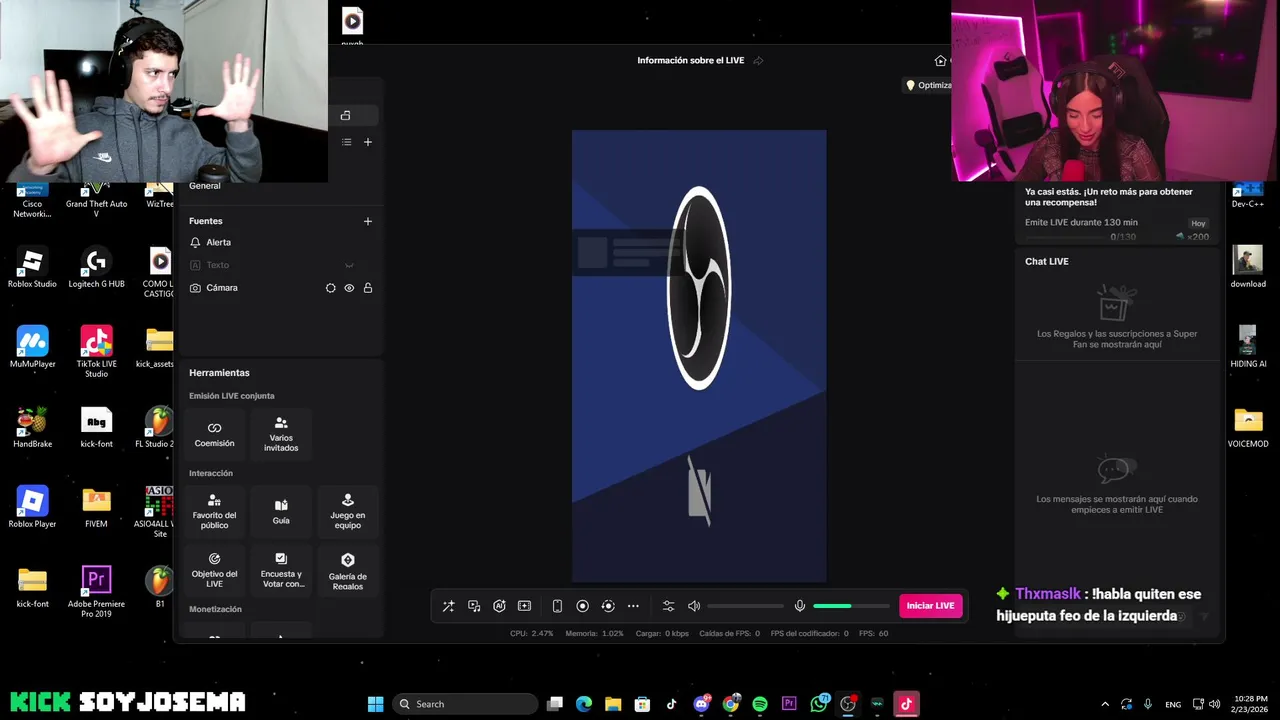Open Galería de Regalos tool

pyautogui.click(x=348, y=570)
